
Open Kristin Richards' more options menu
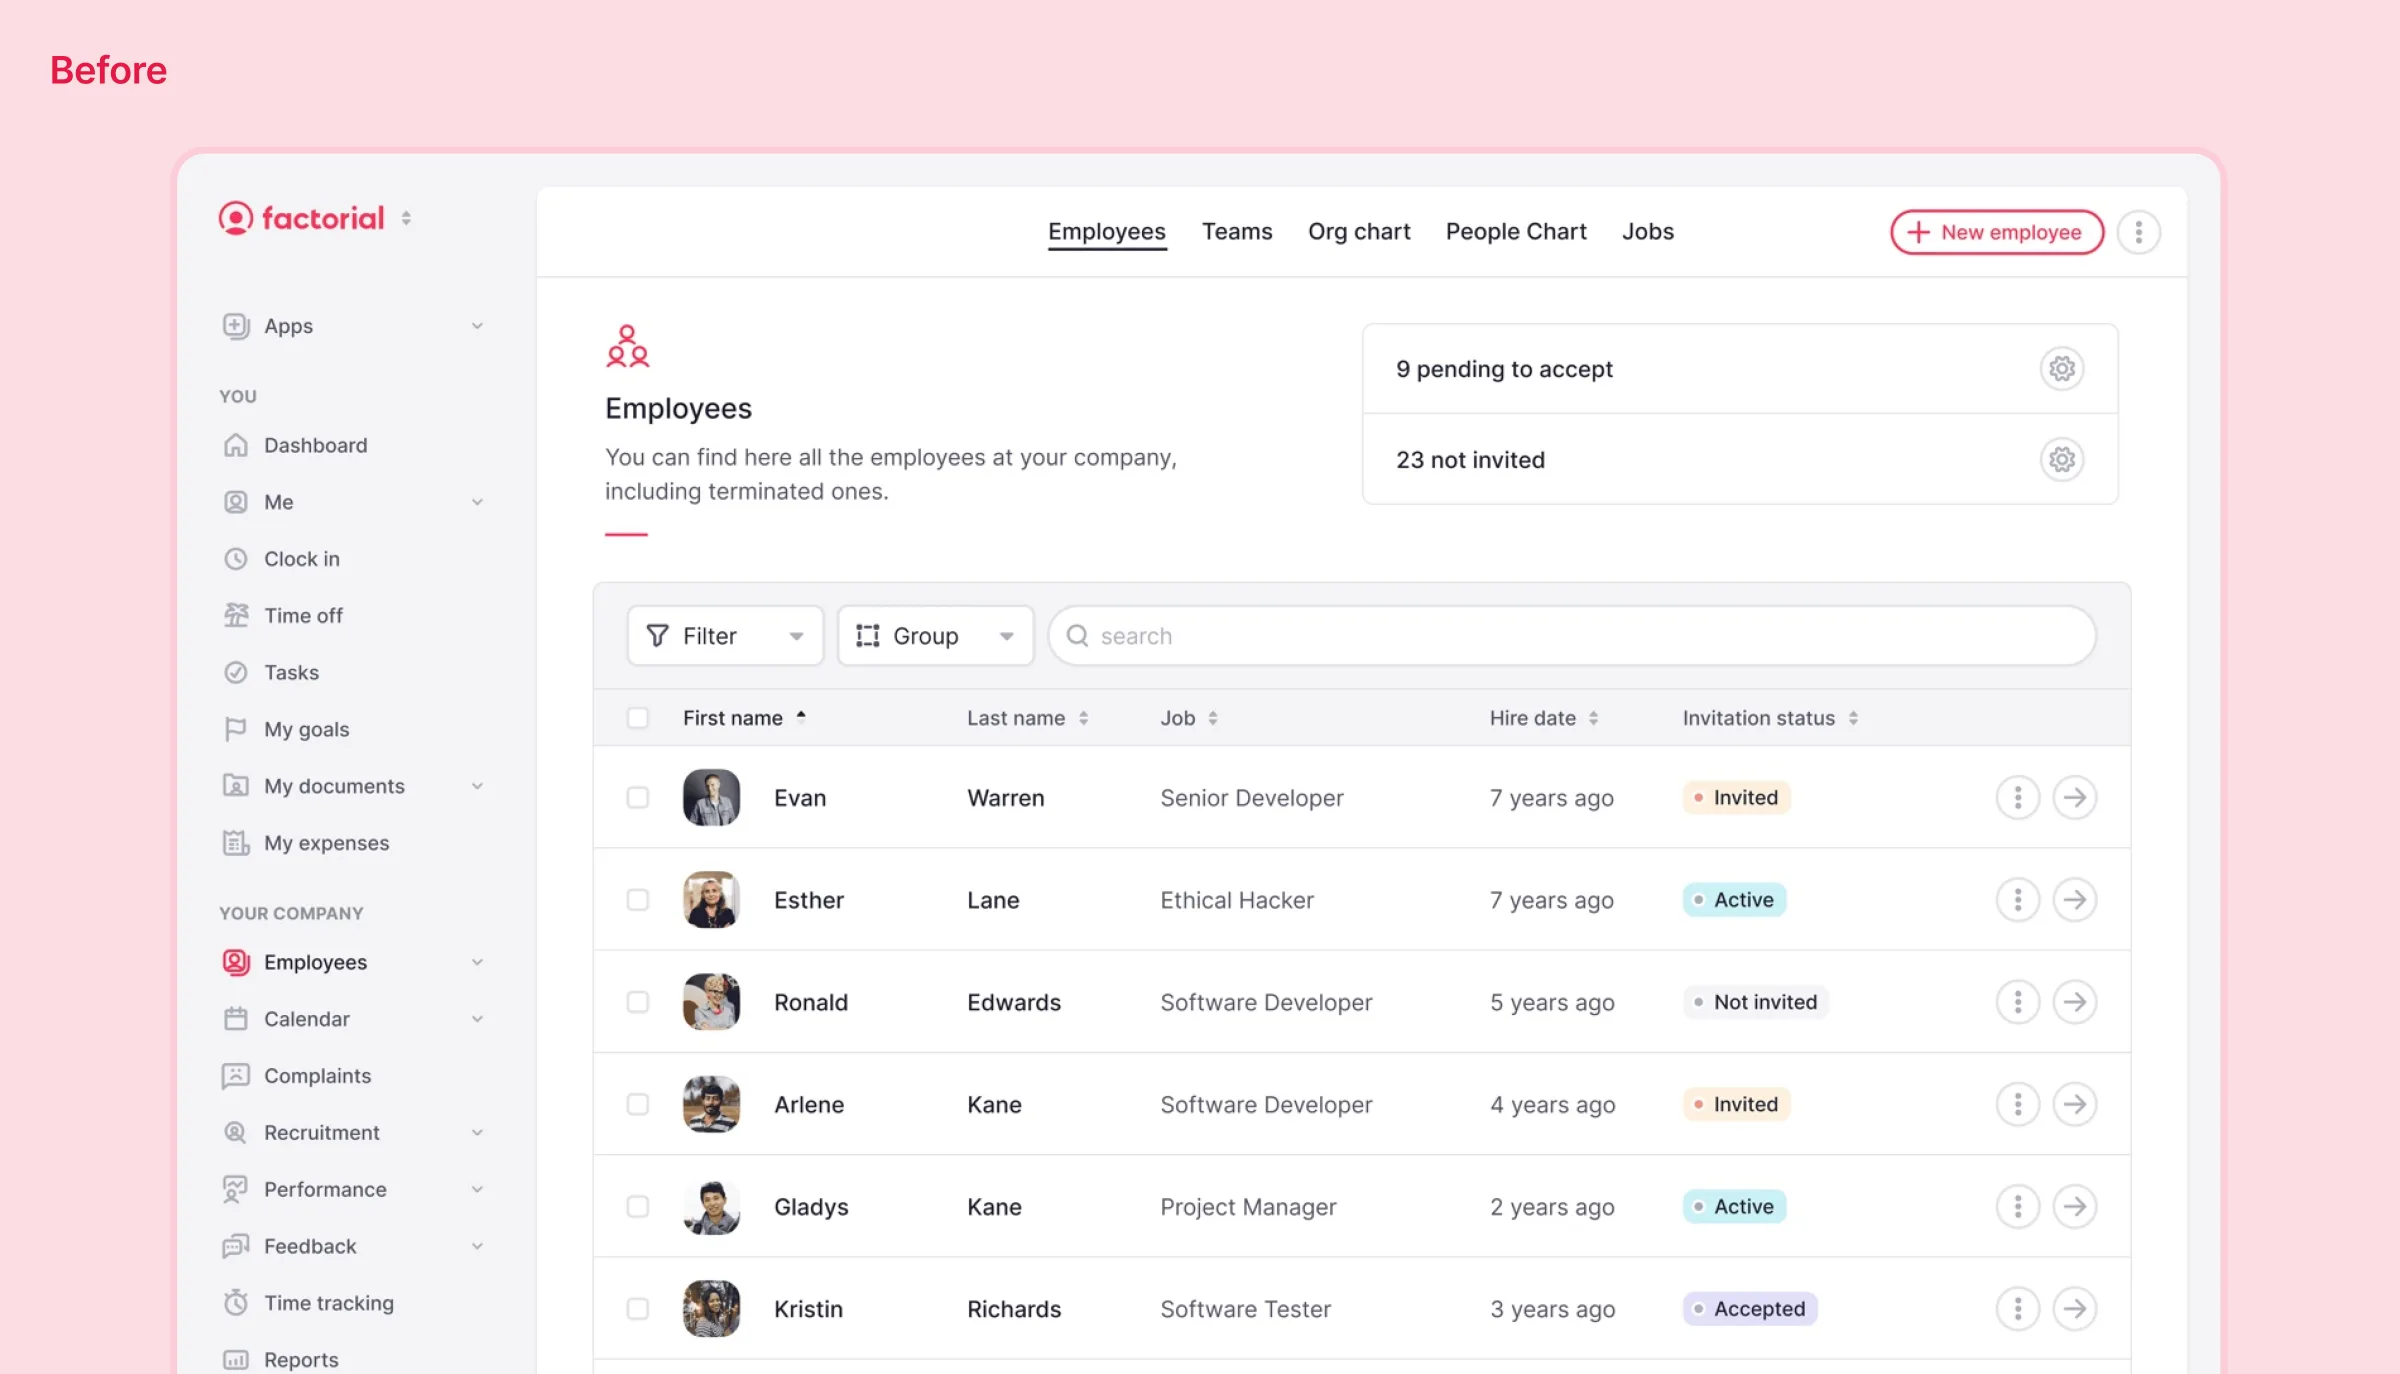pyautogui.click(x=2018, y=1309)
